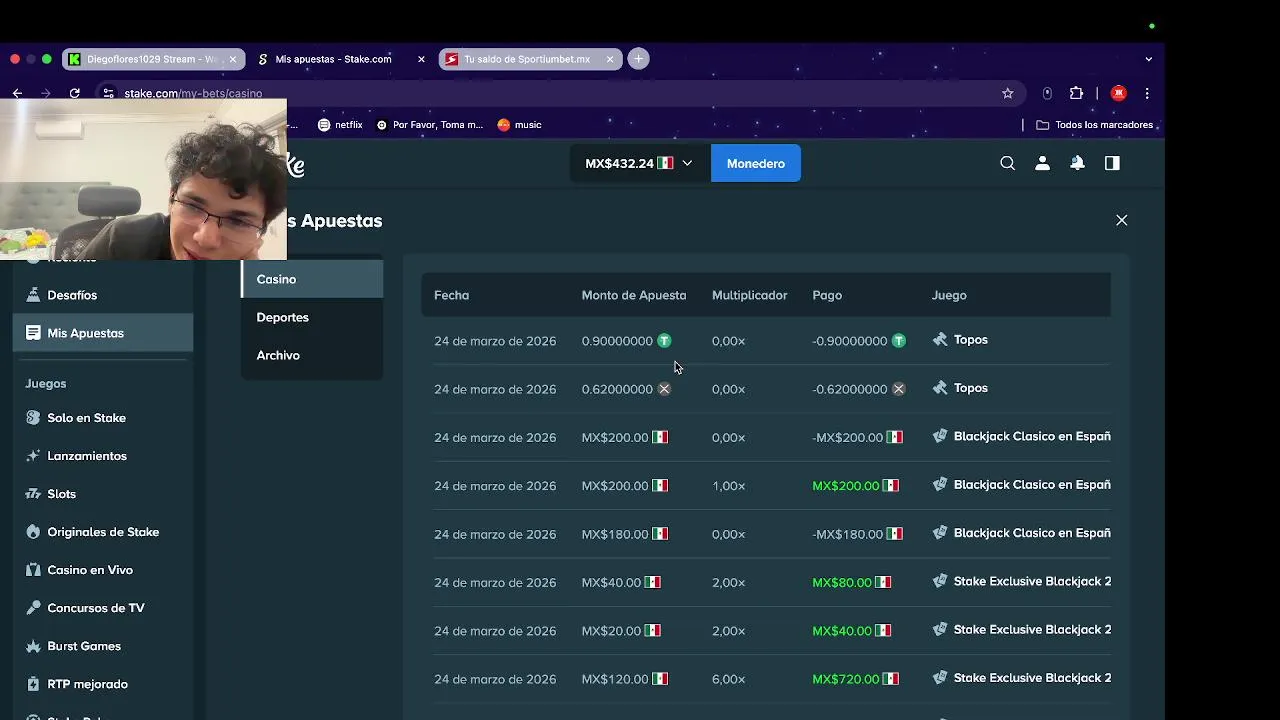Click the Pago column header
Viewport: 1280px width, 720px height.
[x=827, y=295]
